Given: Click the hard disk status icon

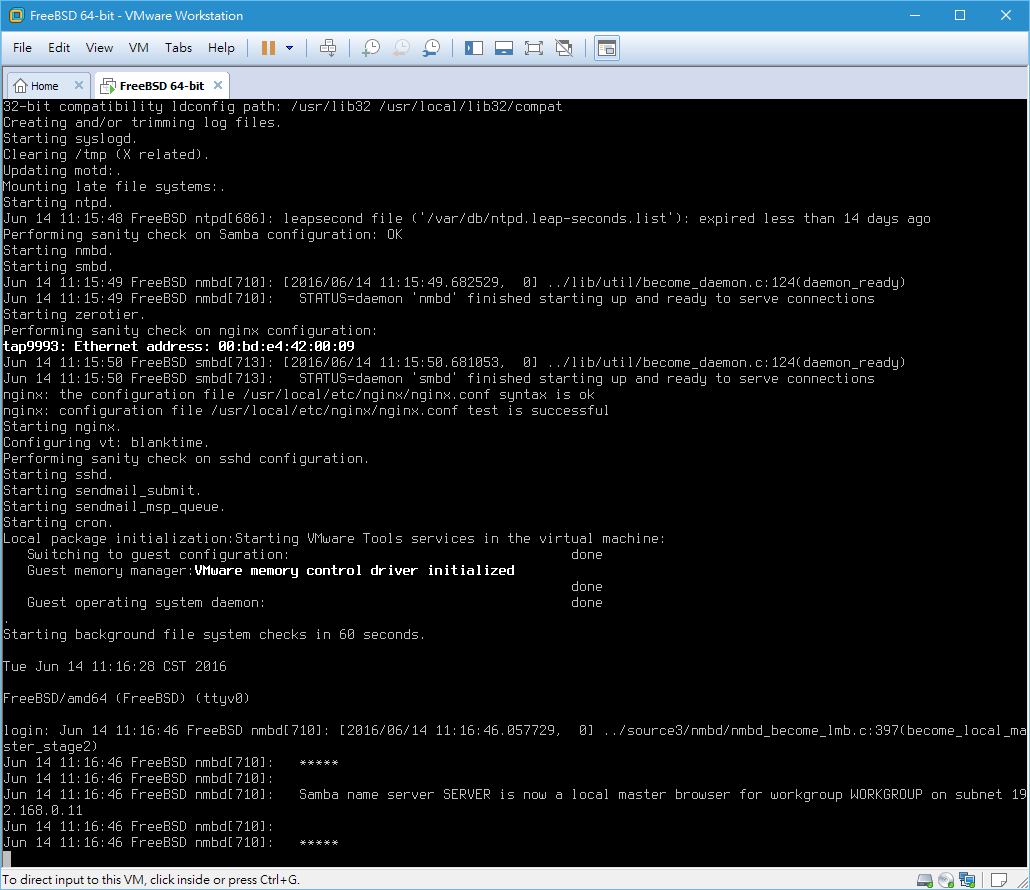Looking at the screenshot, I should tap(925, 880).
